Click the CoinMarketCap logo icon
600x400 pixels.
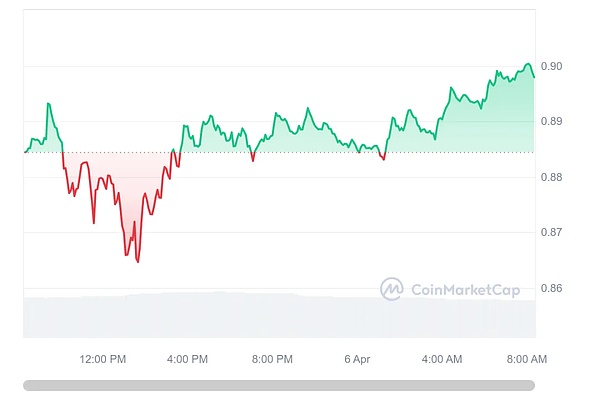click(x=392, y=289)
